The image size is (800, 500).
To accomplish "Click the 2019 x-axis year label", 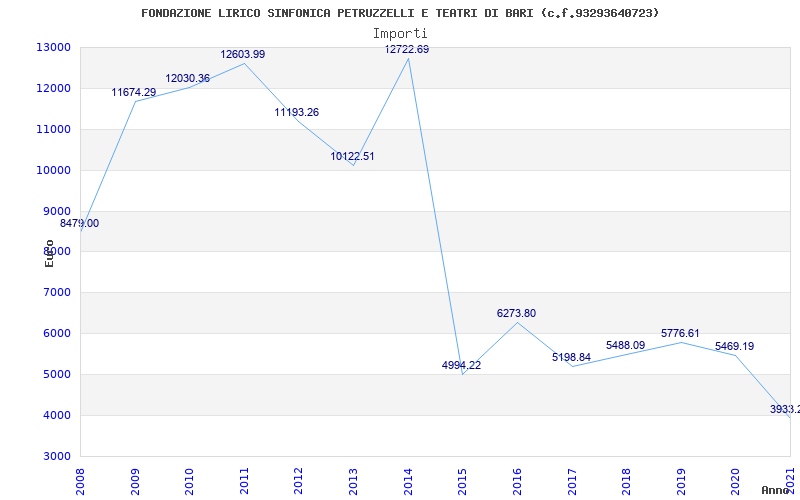I will pyautogui.click(x=681, y=482).
